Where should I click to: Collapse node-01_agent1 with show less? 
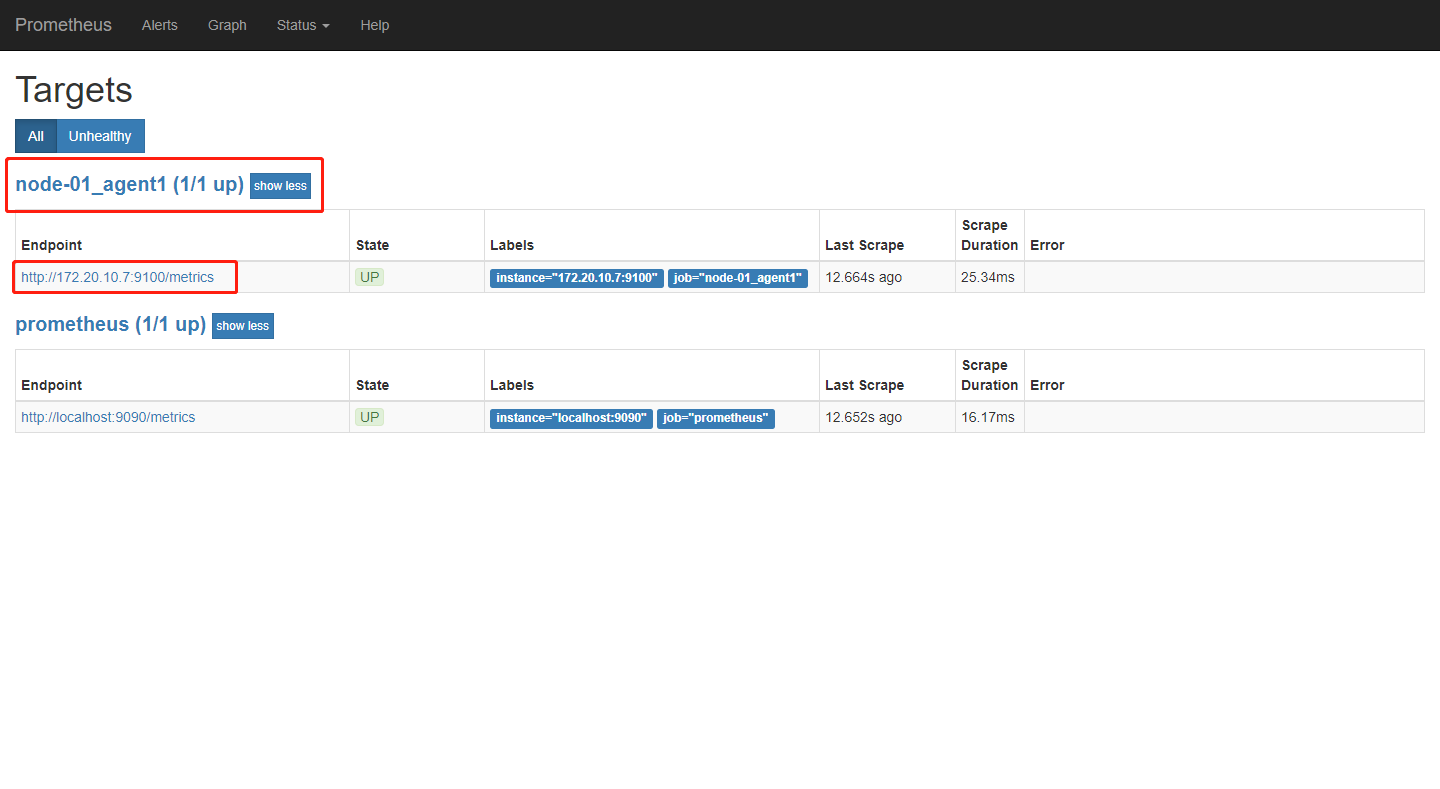coord(280,186)
